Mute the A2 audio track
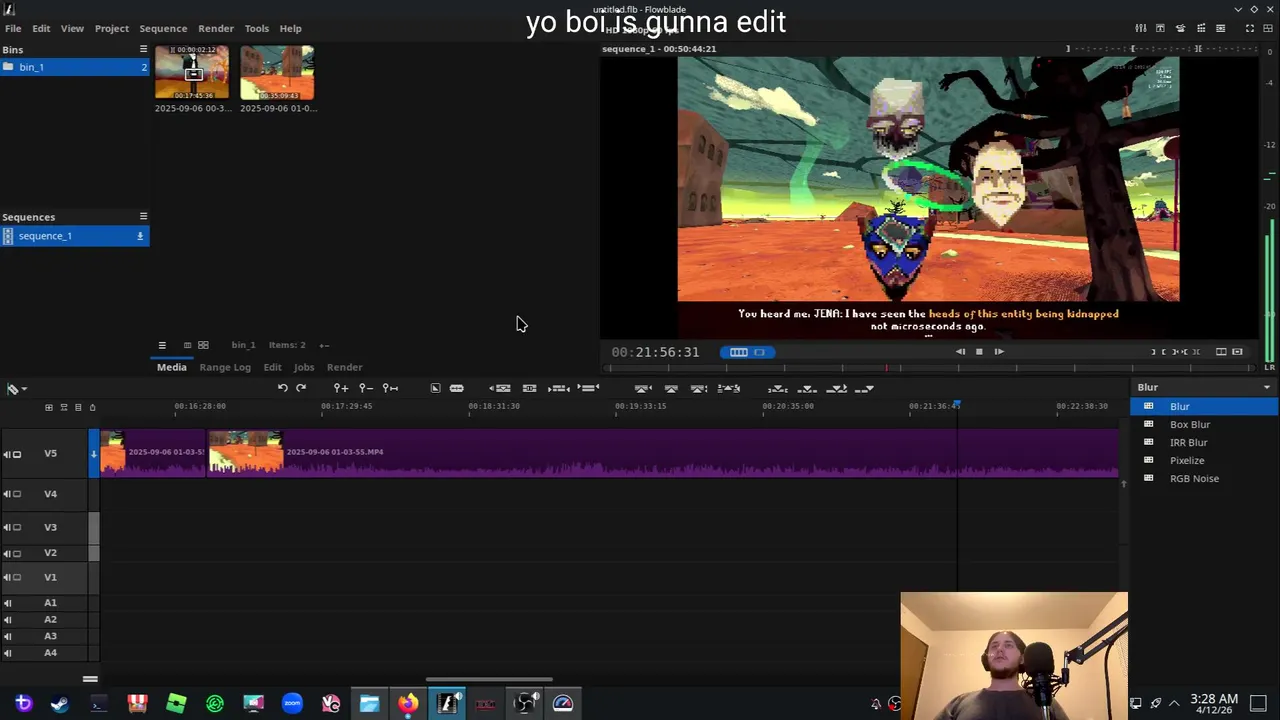 (x=7, y=620)
